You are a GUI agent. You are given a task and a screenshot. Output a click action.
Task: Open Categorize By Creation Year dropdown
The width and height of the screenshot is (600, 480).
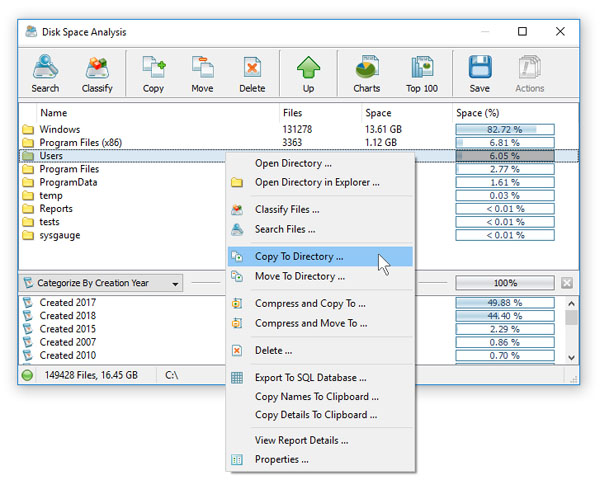(x=101, y=283)
